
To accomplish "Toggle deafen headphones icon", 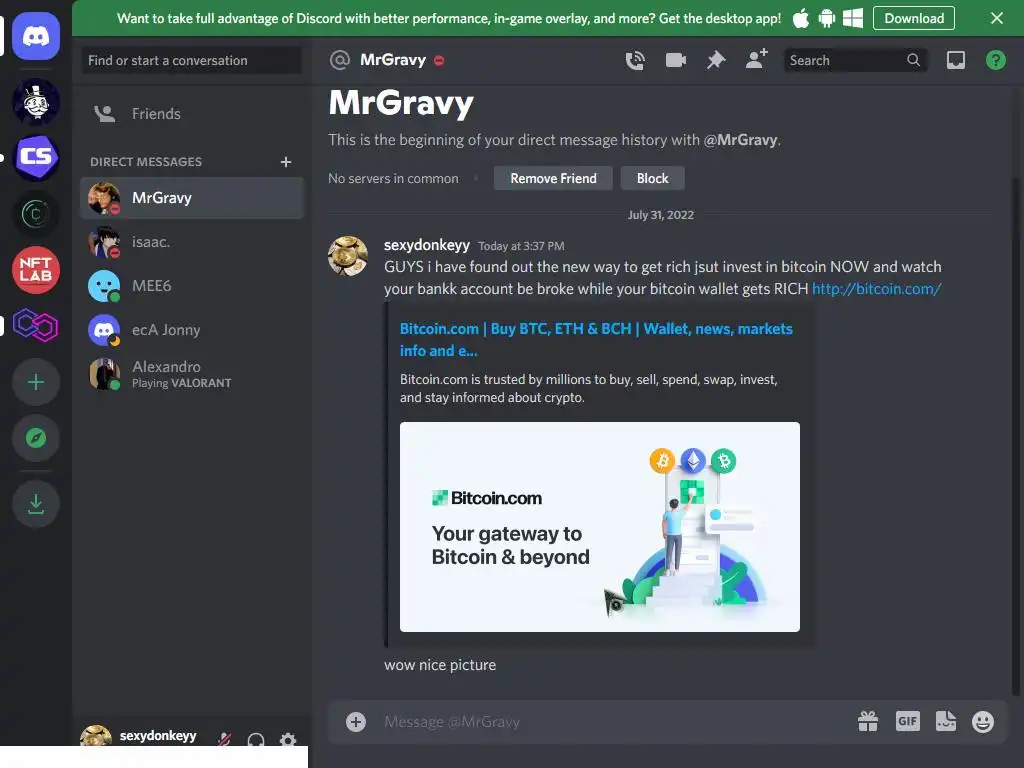I will [x=256, y=739].
